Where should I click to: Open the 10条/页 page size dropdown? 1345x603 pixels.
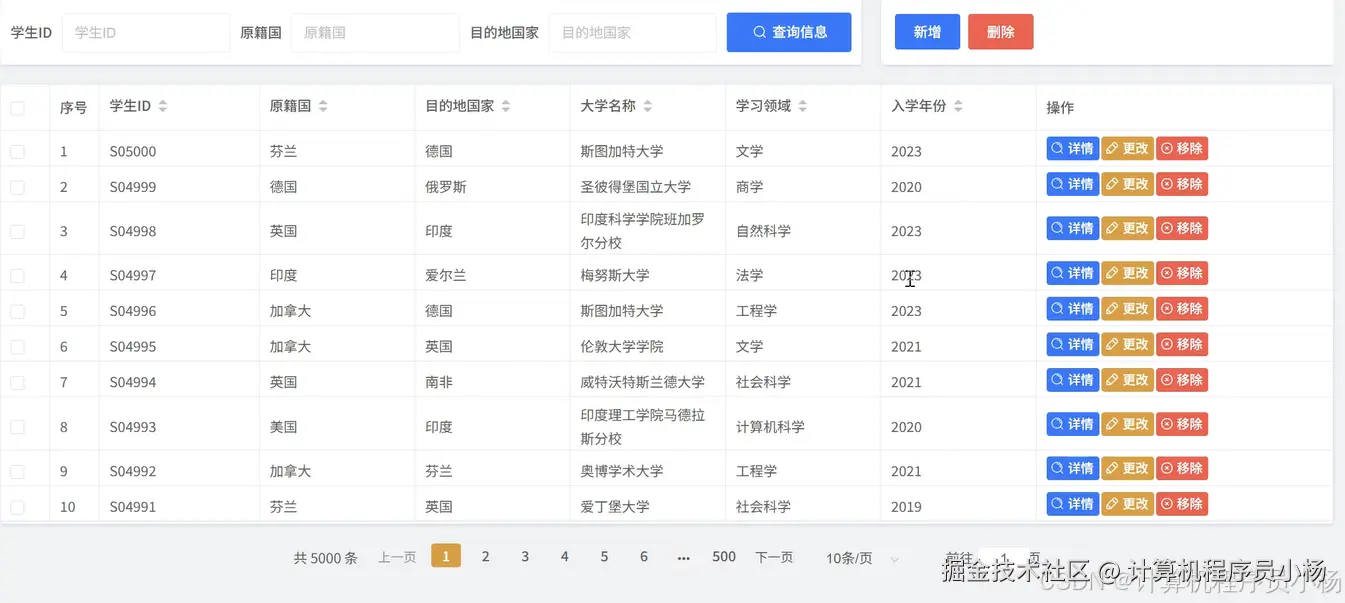pos(860,557)
